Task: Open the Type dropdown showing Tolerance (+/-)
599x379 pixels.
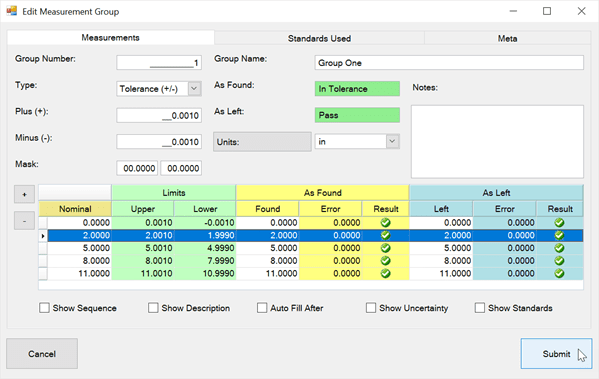Action: coord(194,89)
